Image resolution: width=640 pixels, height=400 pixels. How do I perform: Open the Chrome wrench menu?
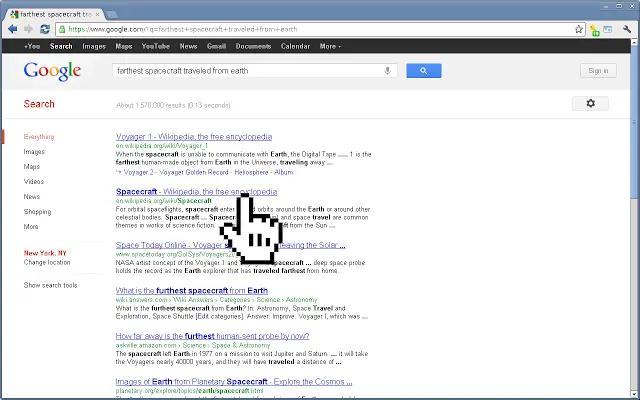627,29
